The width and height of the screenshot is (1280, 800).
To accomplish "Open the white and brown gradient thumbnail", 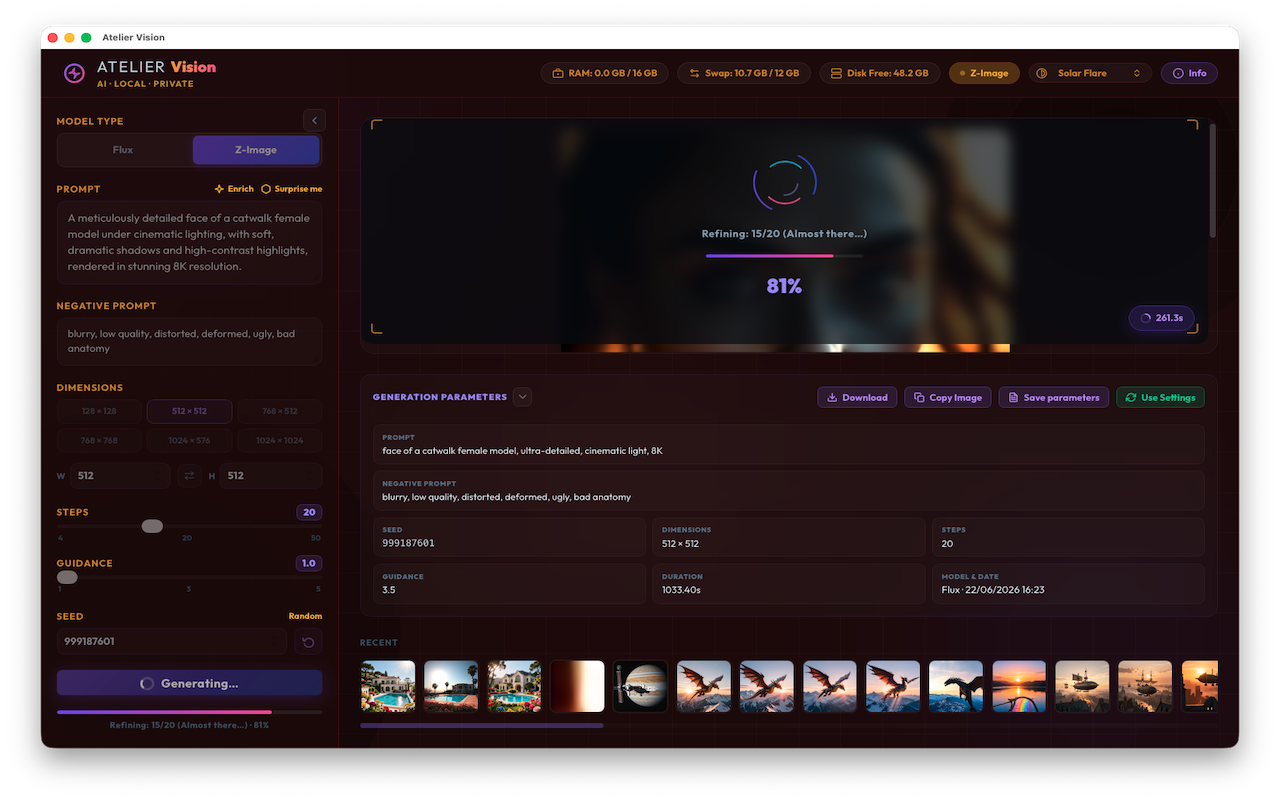I will 577,686.
